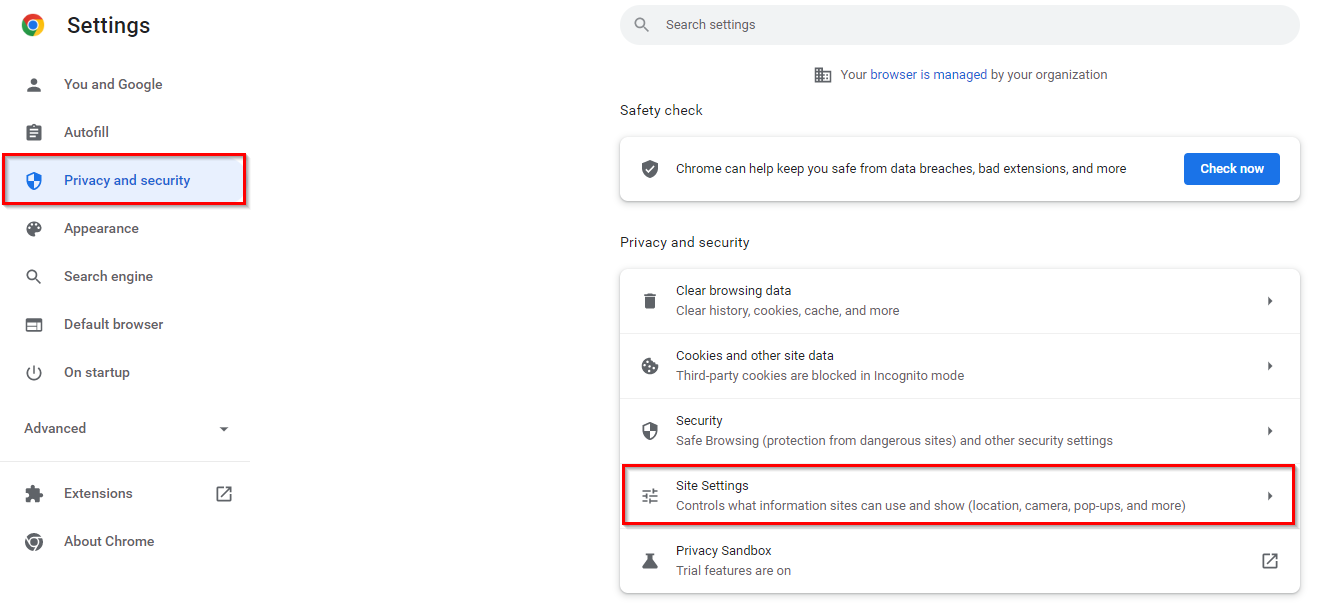Focus the Search settings field
The width and height of the screenshot is (1334, 615).
click(960, 25)
